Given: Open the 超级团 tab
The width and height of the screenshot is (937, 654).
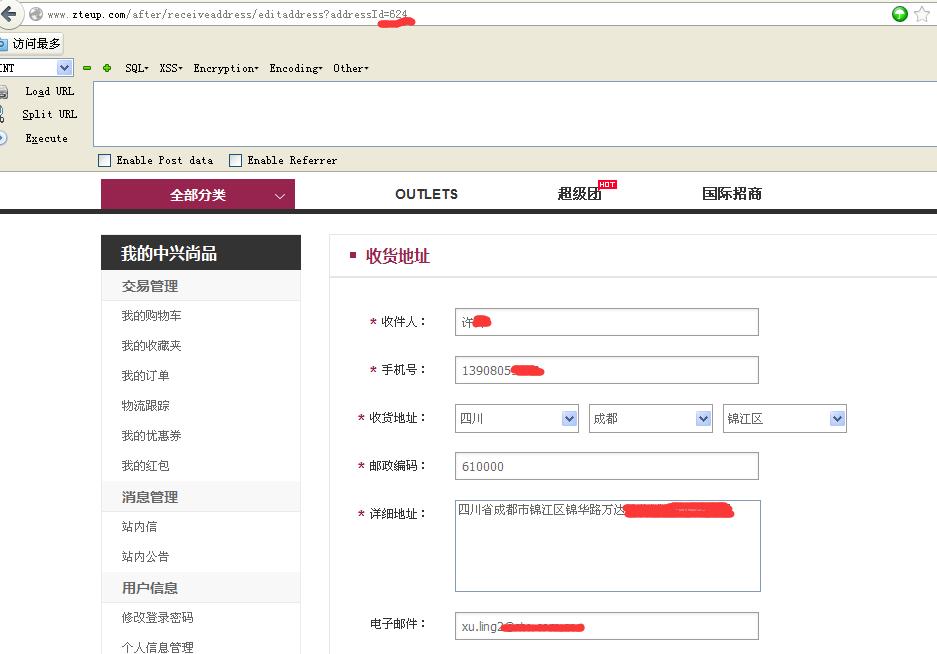Looking at the screenshot, I should click(x=580, y=194).
